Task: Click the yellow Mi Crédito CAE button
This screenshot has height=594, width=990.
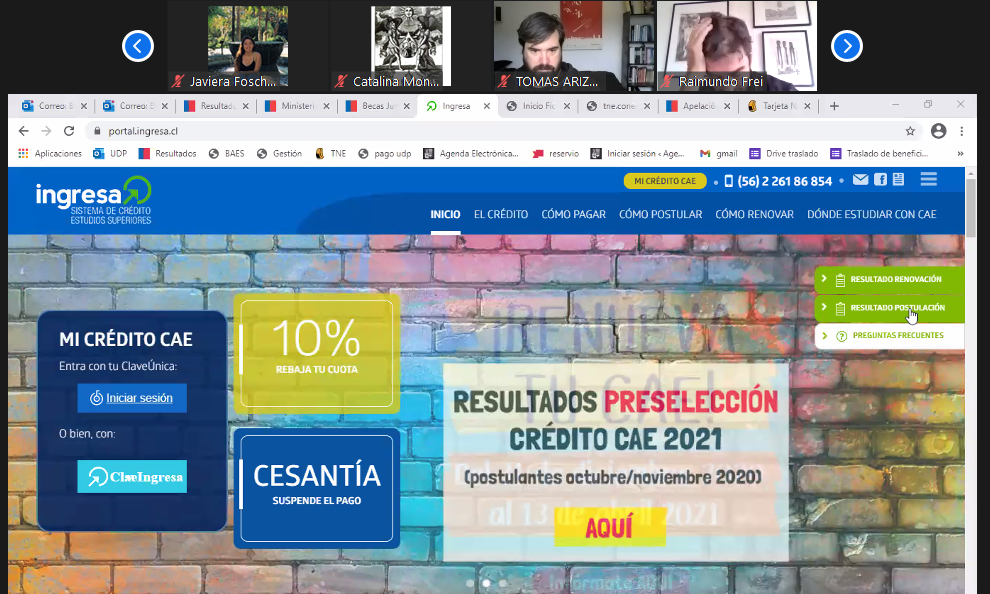Action: point(664,181)
